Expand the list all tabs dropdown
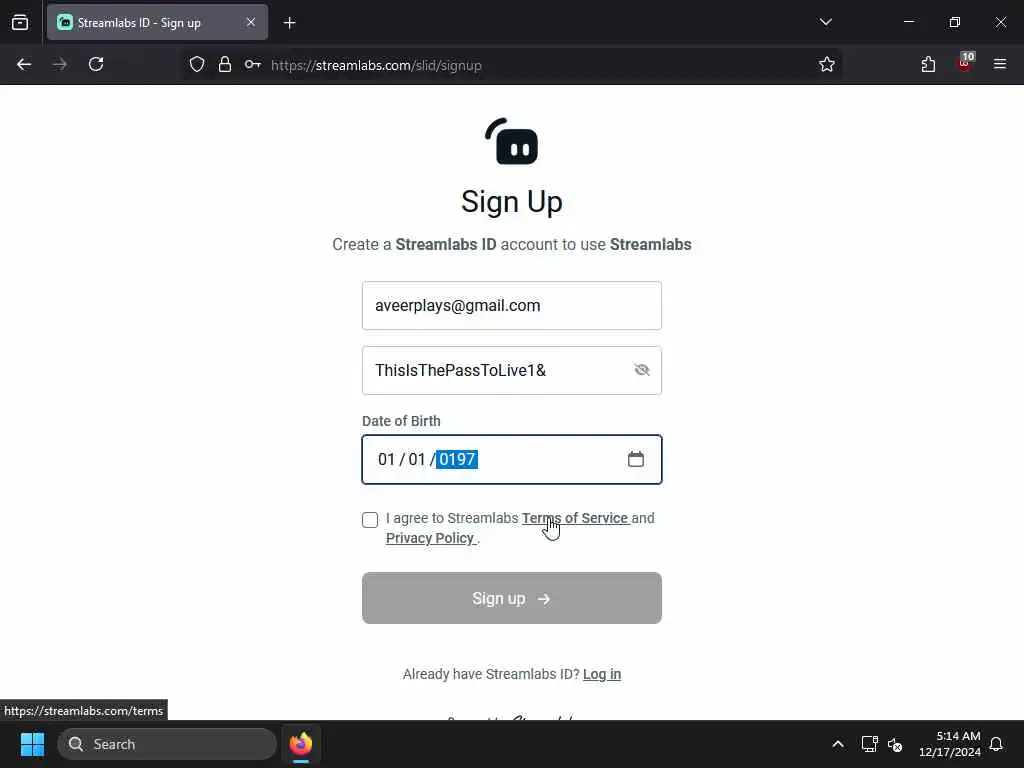The height and width of the screenshot is (768, 1024). (825, 22)
